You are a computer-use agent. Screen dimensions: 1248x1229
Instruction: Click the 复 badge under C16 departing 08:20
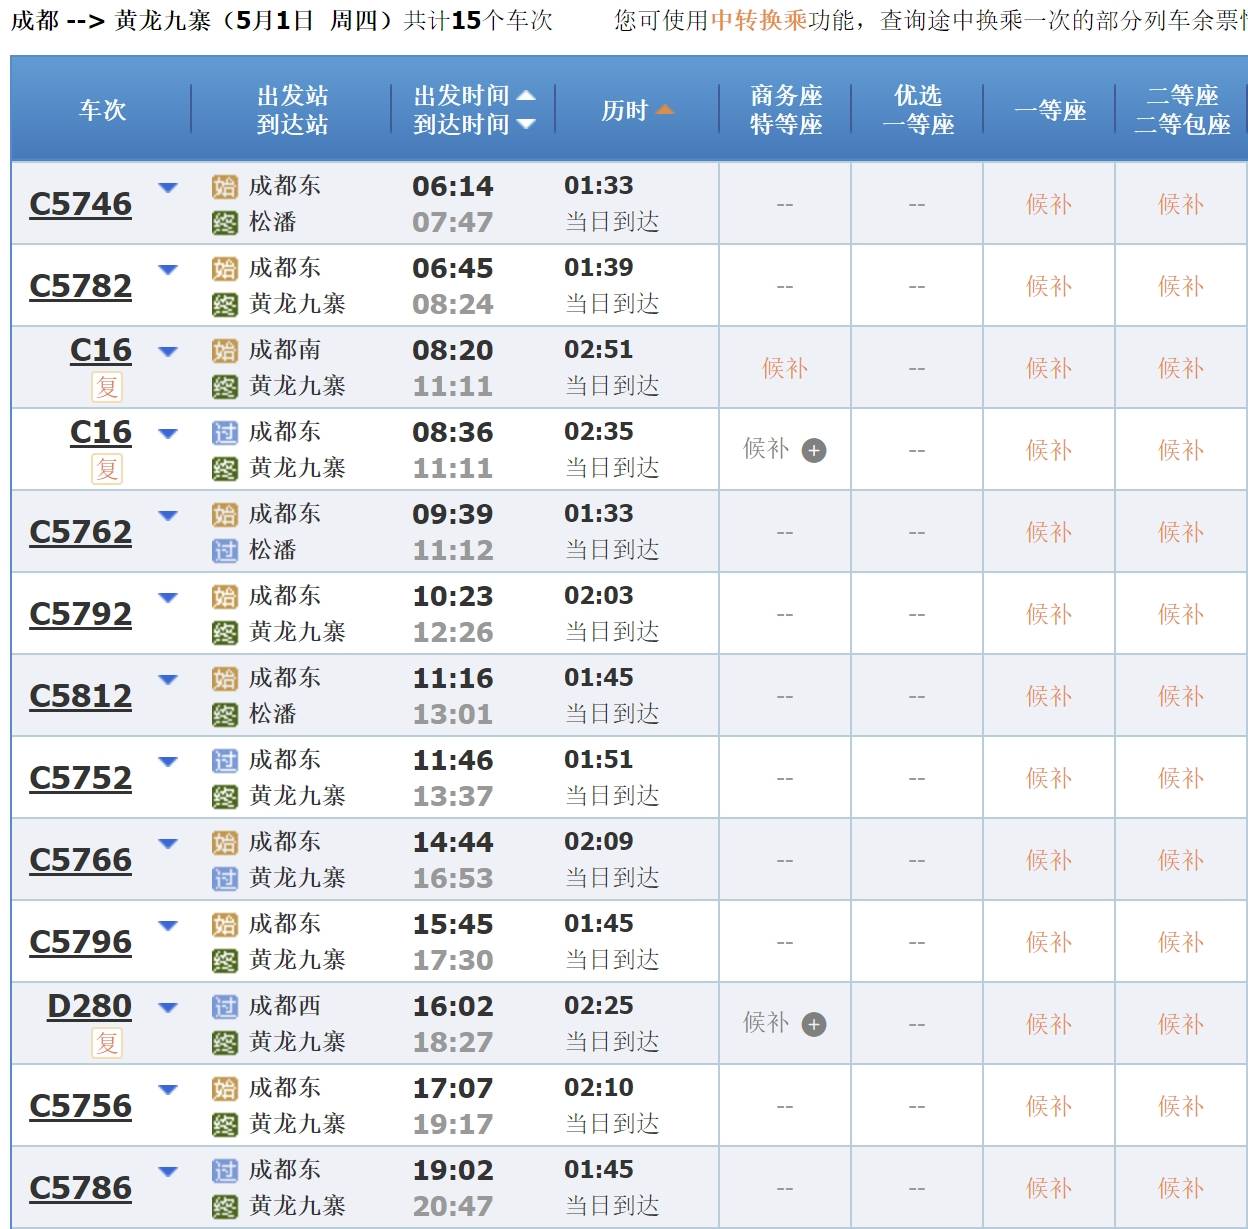(x=107, y=387)
